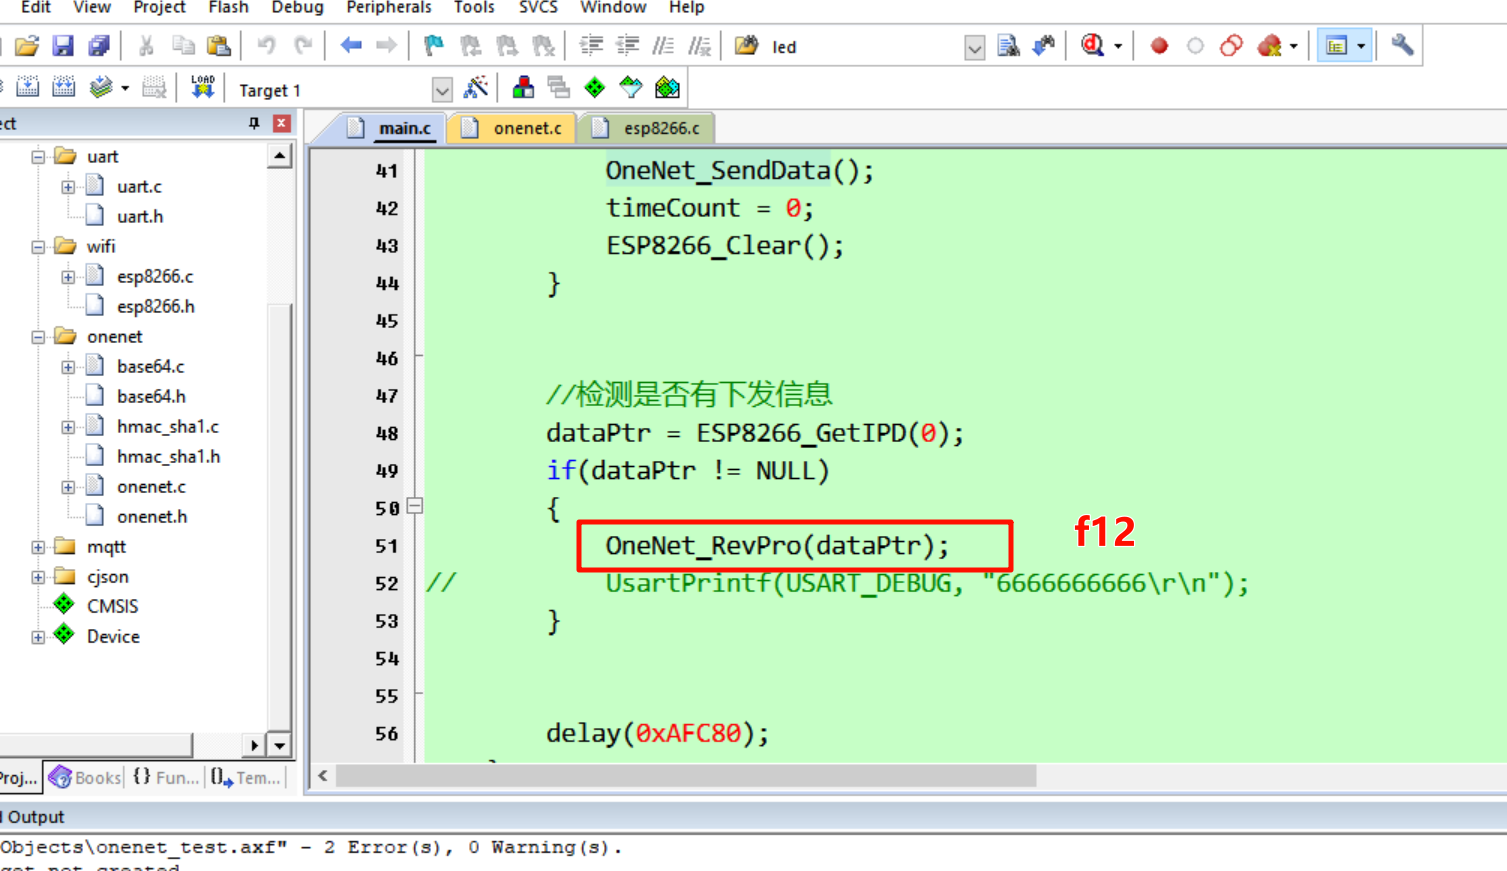Screen dimensions: 1507x871
Task: Rebuild all target files
Action: click(64, 88)
